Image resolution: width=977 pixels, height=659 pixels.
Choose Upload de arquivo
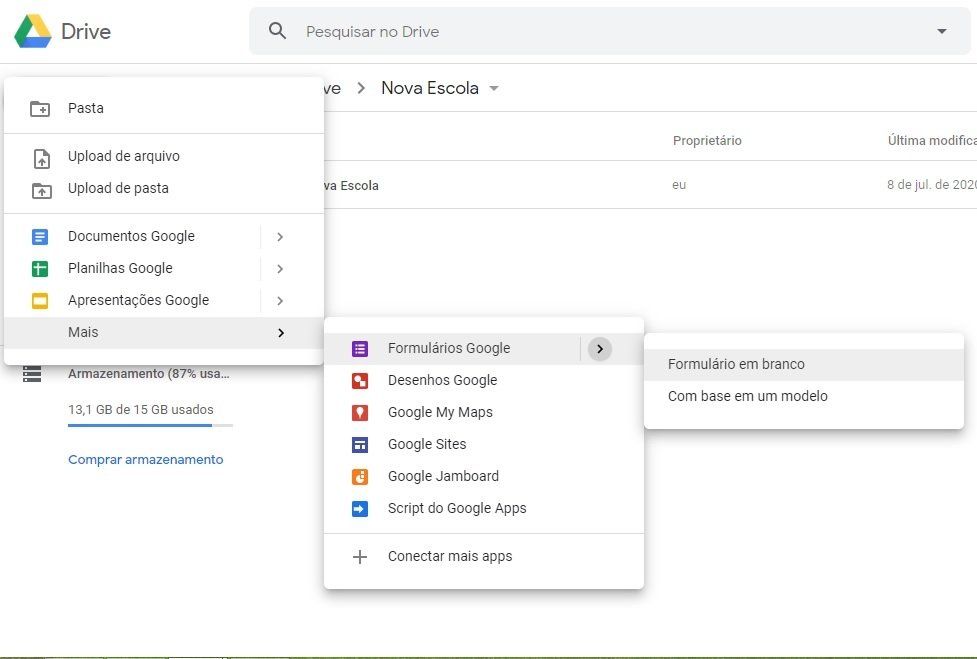[164, 156]
